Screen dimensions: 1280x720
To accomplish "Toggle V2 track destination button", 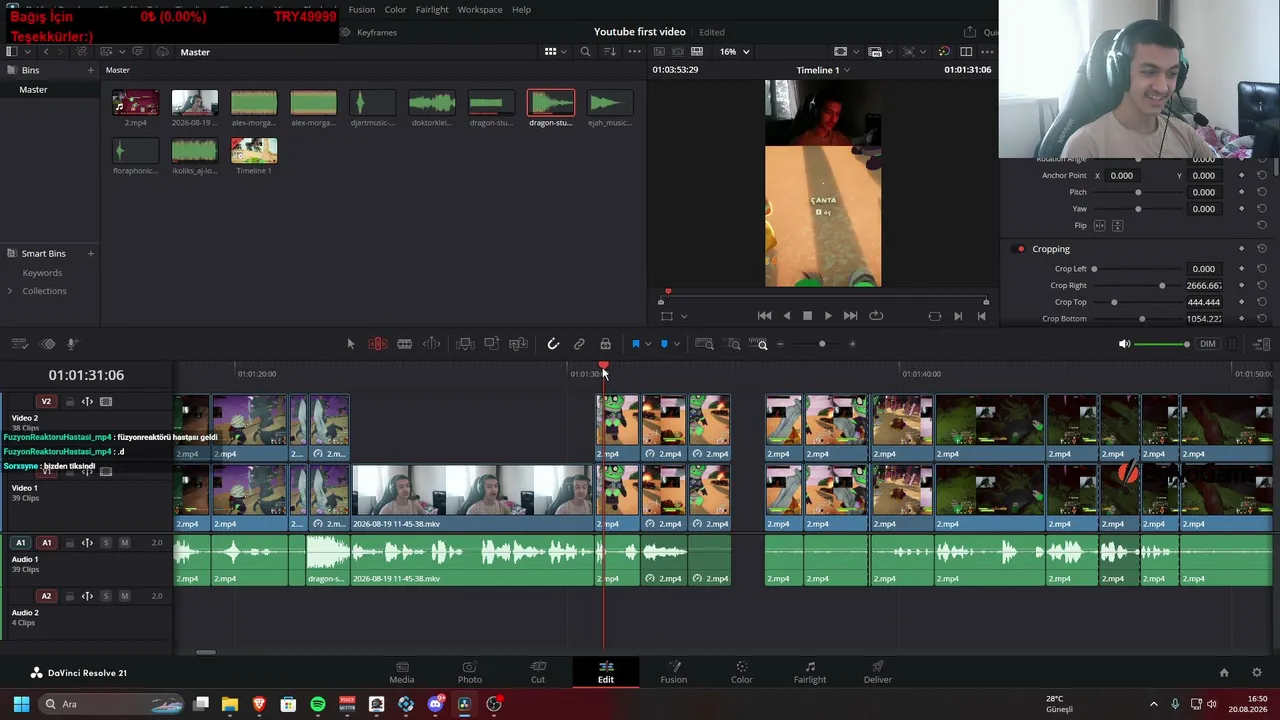I will coord(46,402).
